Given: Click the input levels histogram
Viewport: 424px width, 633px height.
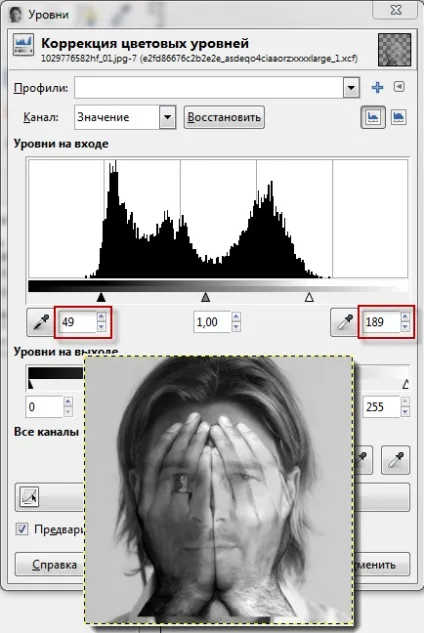Looking at the screenshot, I should point(218,218).
